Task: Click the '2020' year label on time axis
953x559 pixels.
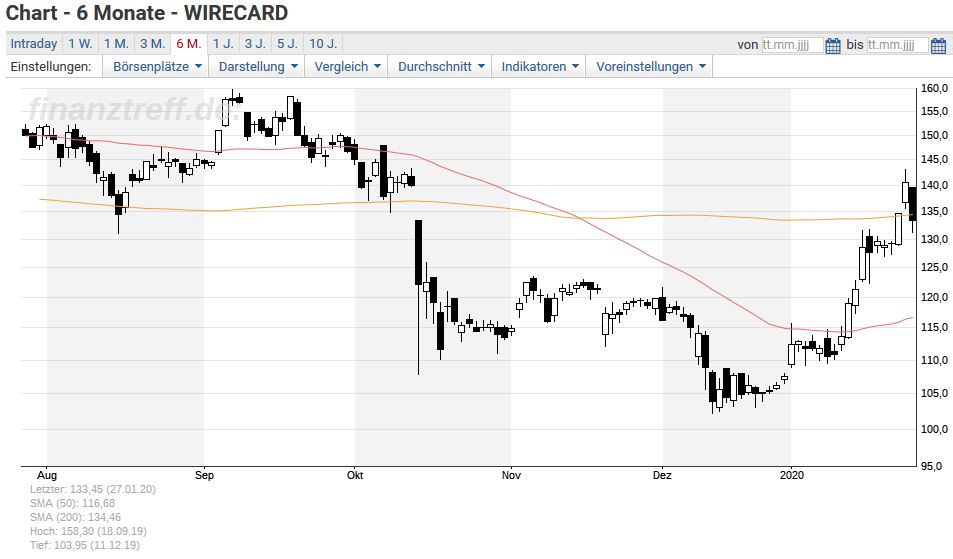Action: coord(791,475)
